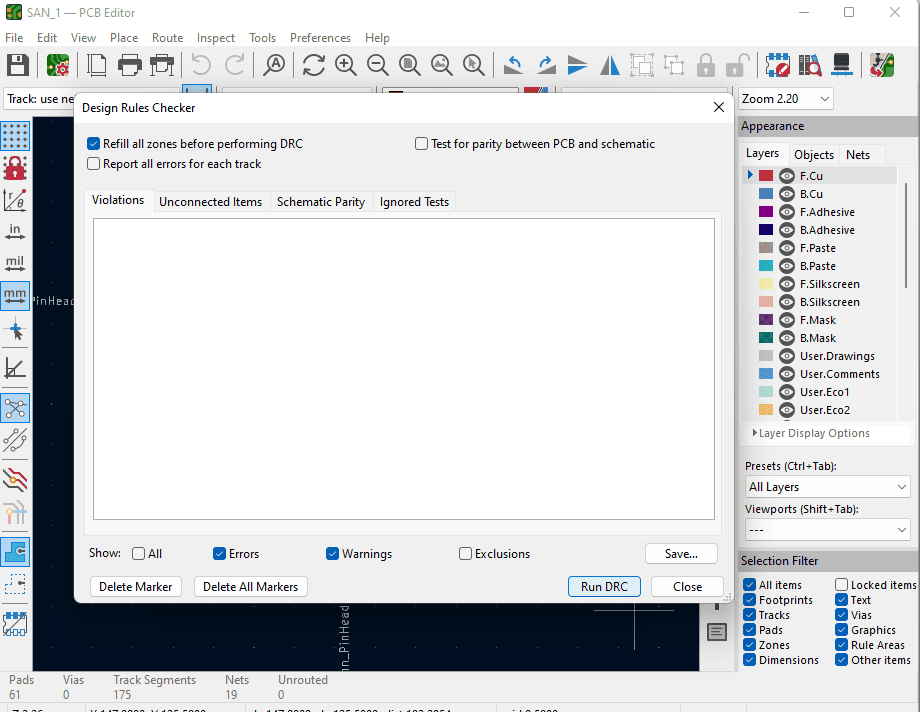Toggle ratsnest display icon
Viewport: 920px width, 712px height.
pos(15,408)
